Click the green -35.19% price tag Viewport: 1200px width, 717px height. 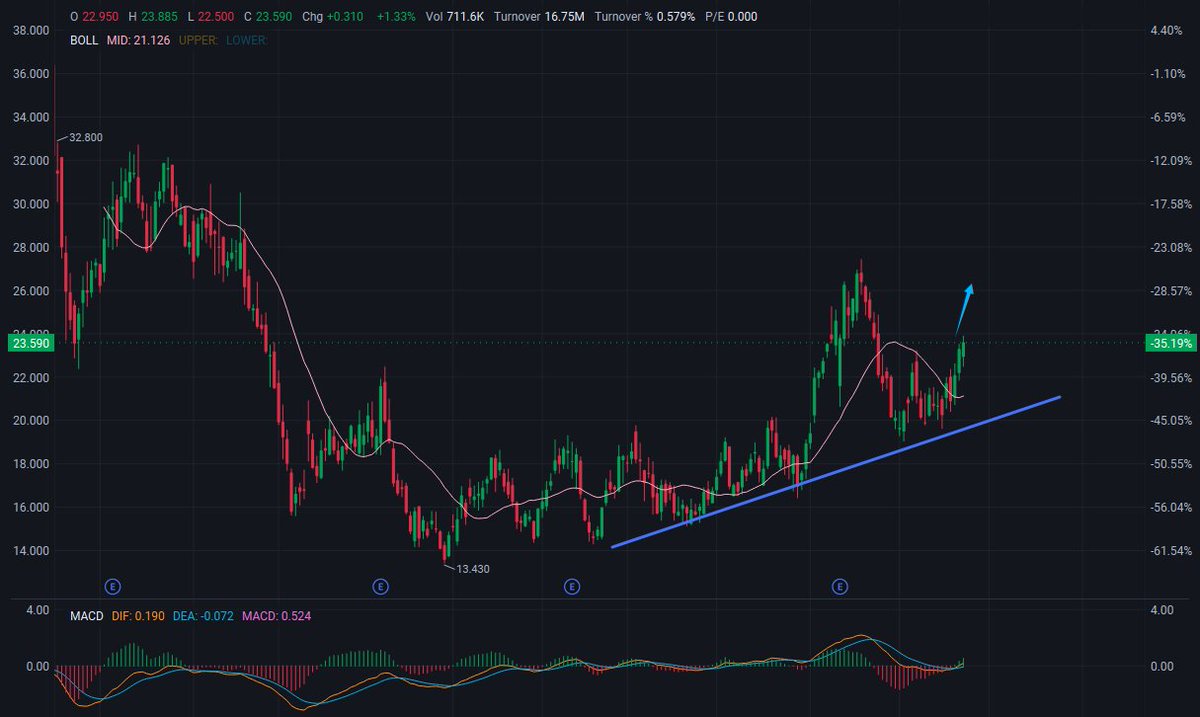(x=1169, y=343)
